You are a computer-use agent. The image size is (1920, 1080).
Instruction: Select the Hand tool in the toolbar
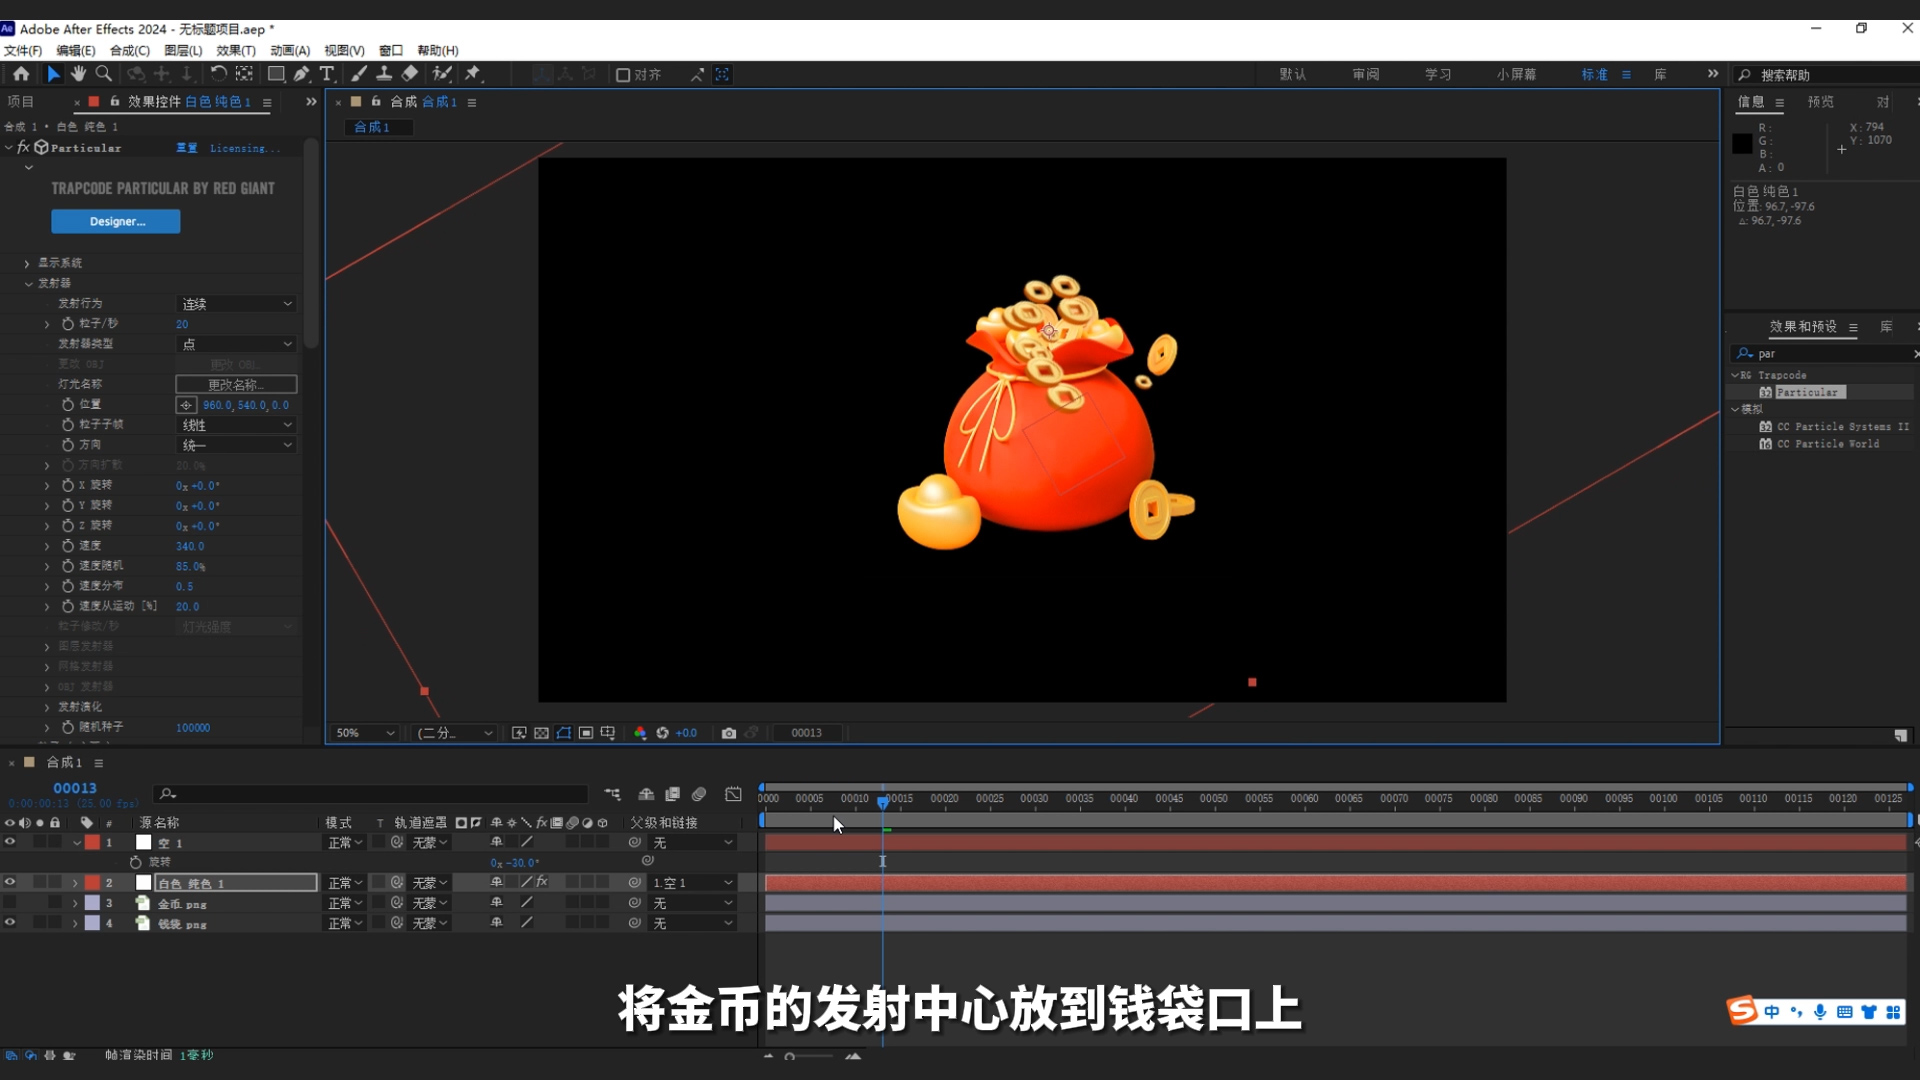pos(78,74)
